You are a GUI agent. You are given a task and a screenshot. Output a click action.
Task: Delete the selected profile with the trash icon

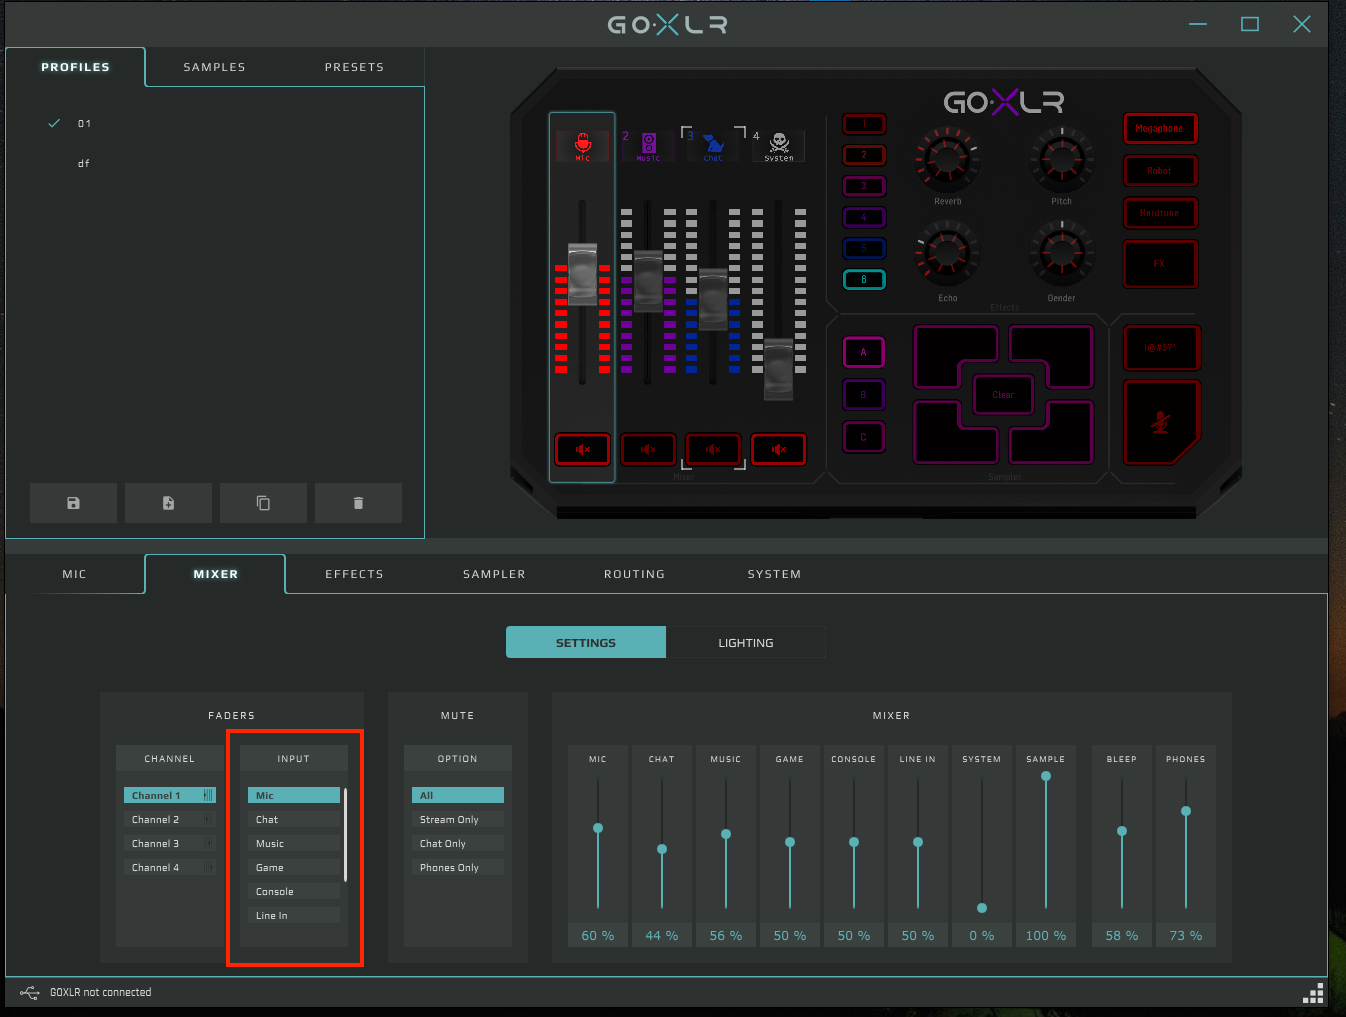tap(358, 503)
